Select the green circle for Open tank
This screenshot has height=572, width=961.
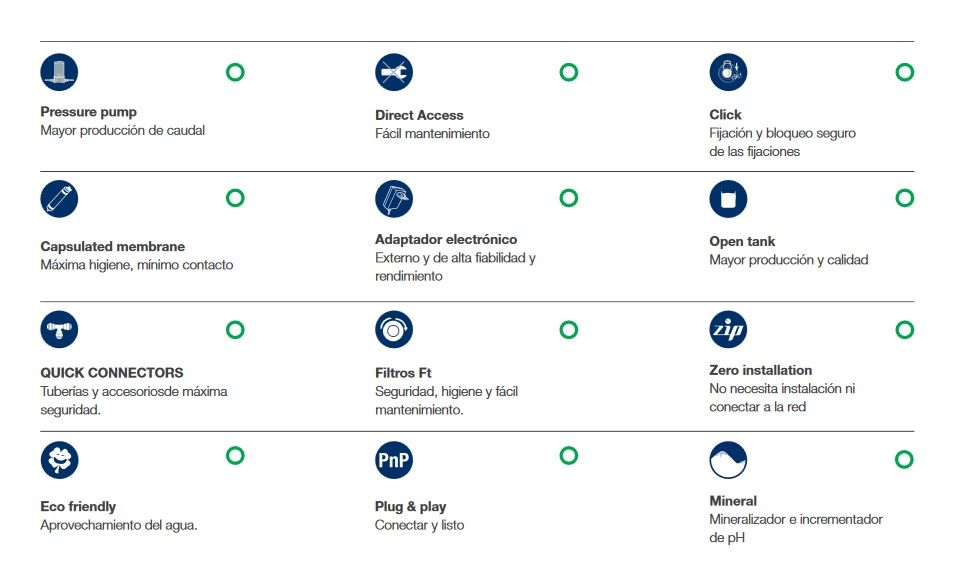point(904,198)
